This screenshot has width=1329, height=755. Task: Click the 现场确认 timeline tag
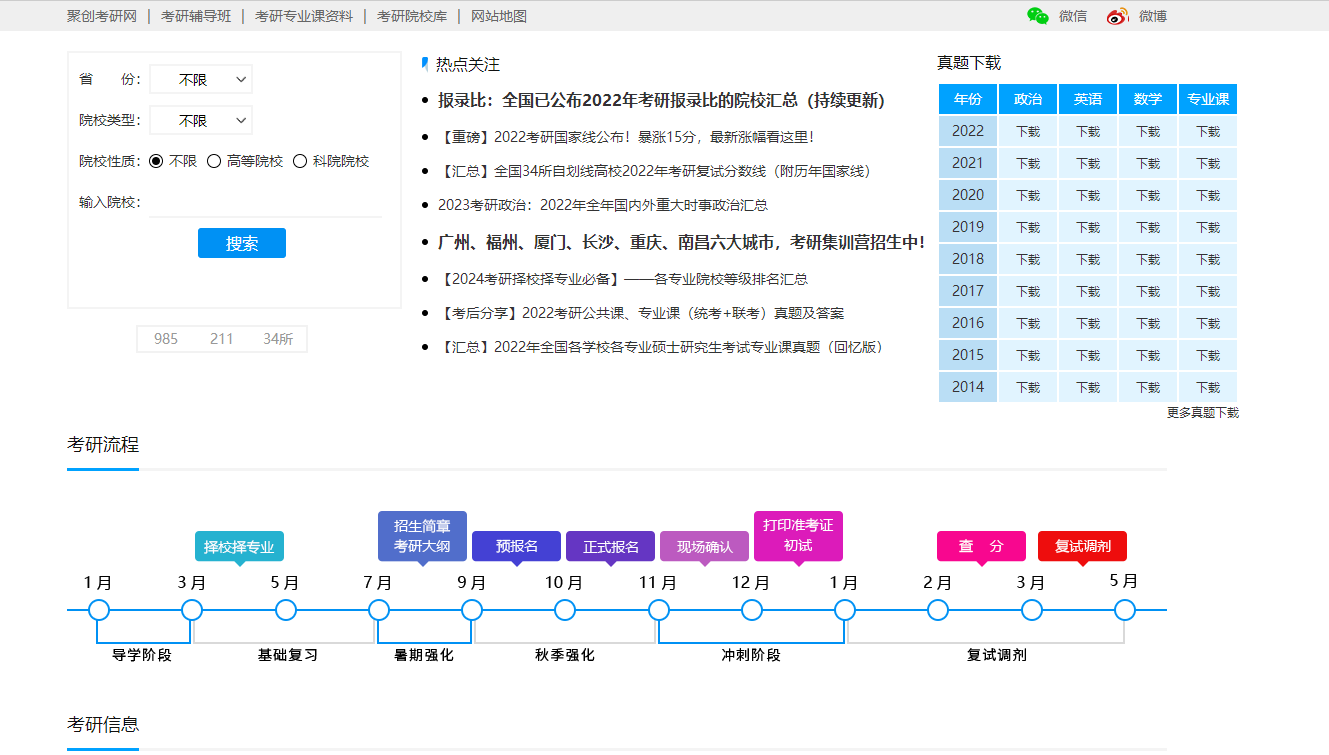(x=704, y=546)
